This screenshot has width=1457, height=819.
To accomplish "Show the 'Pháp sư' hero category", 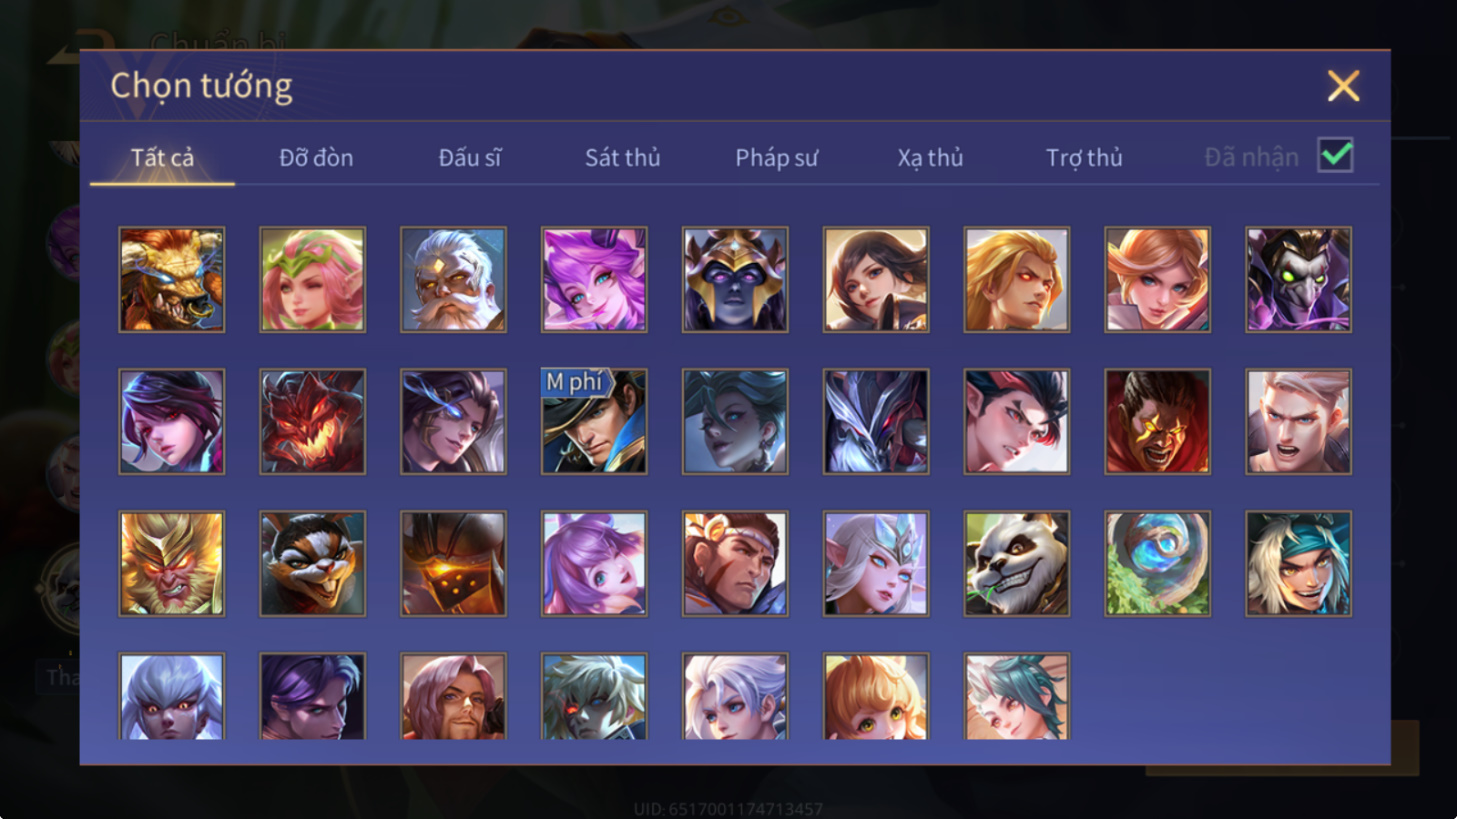I will click(776, 158).
